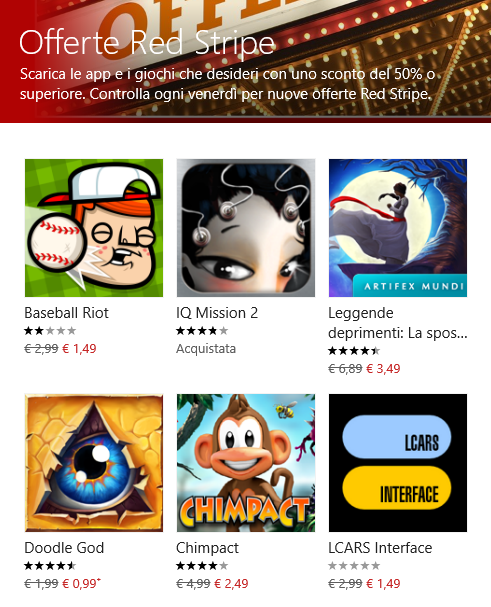
Task: Open the Leggende deprimenti Artifex Mundi icon
Action: (398, 228)
